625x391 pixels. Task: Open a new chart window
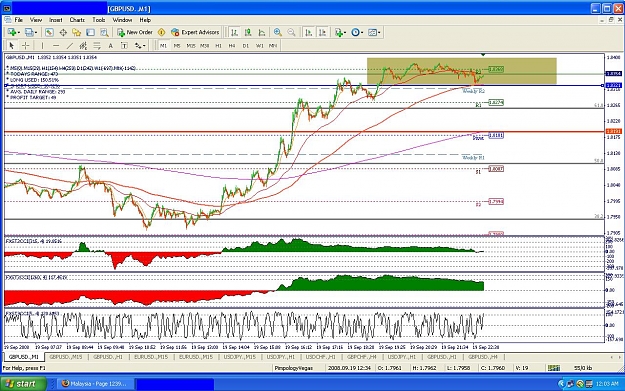(12, 32)
